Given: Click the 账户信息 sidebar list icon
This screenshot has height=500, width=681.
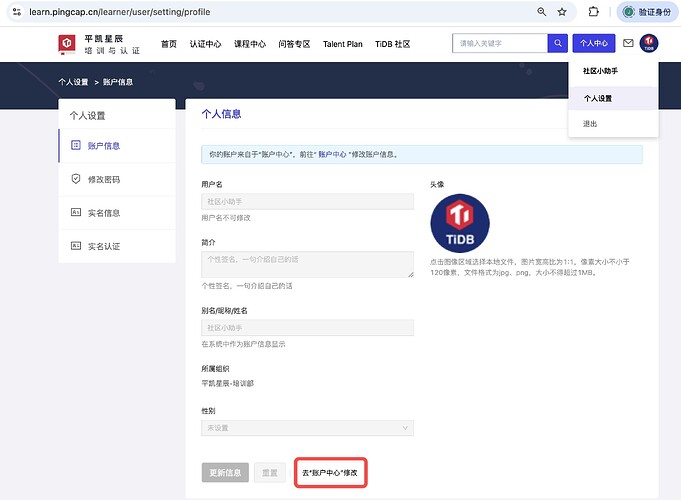Looking at the screenshot, I should tap(76, 145).
